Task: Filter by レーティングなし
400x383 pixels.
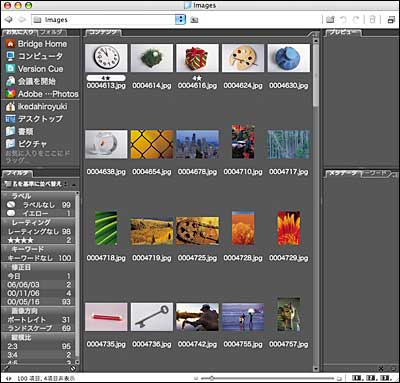Action: click(39, 232)
